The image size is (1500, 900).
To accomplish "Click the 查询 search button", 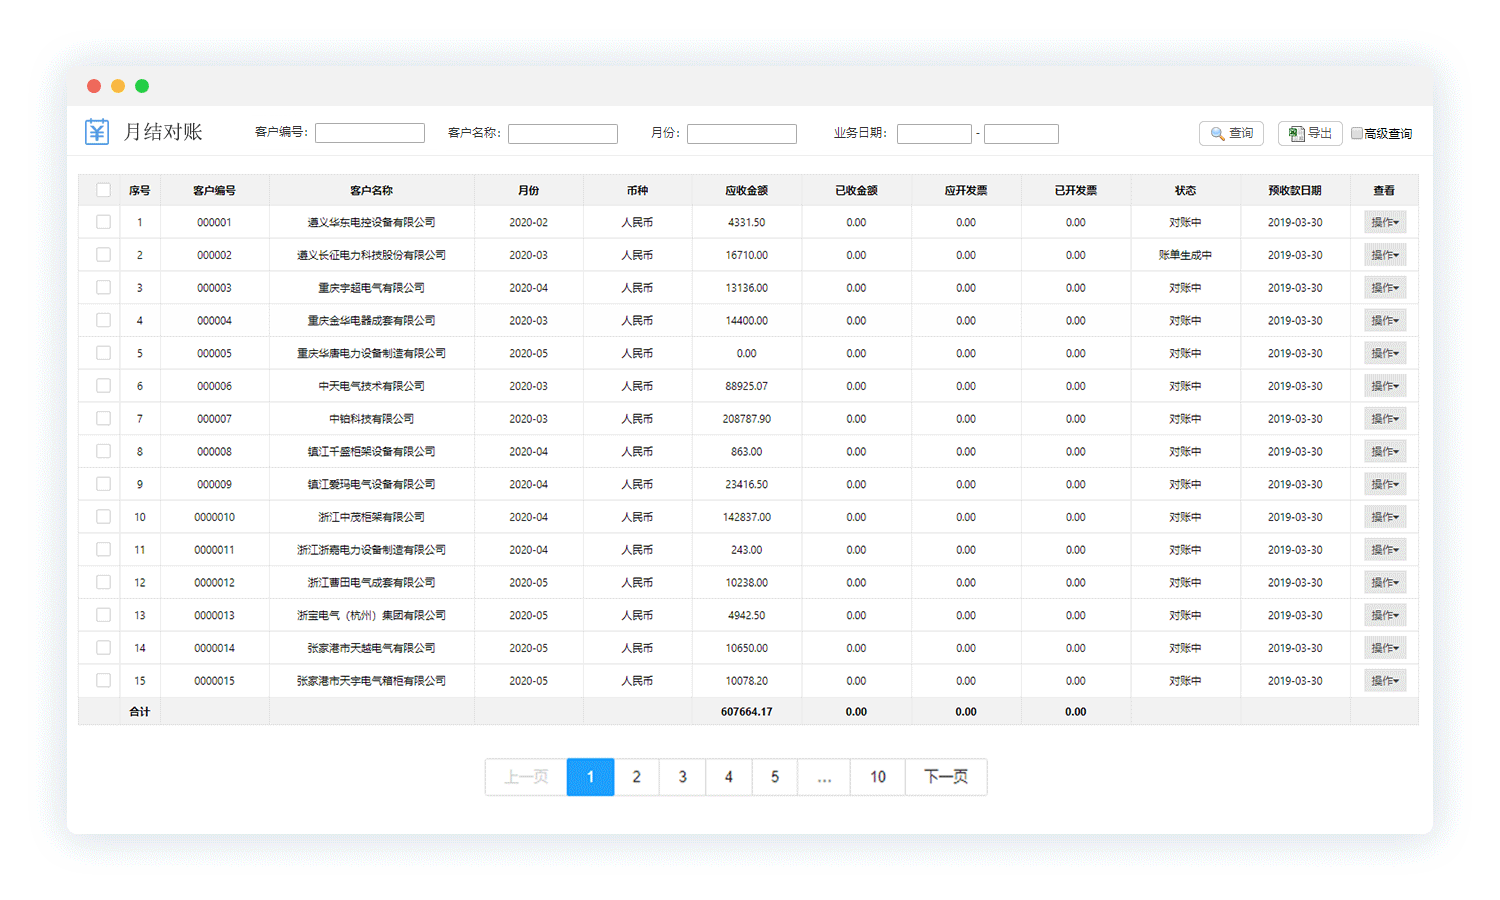I will click(x=1231, y=133).
